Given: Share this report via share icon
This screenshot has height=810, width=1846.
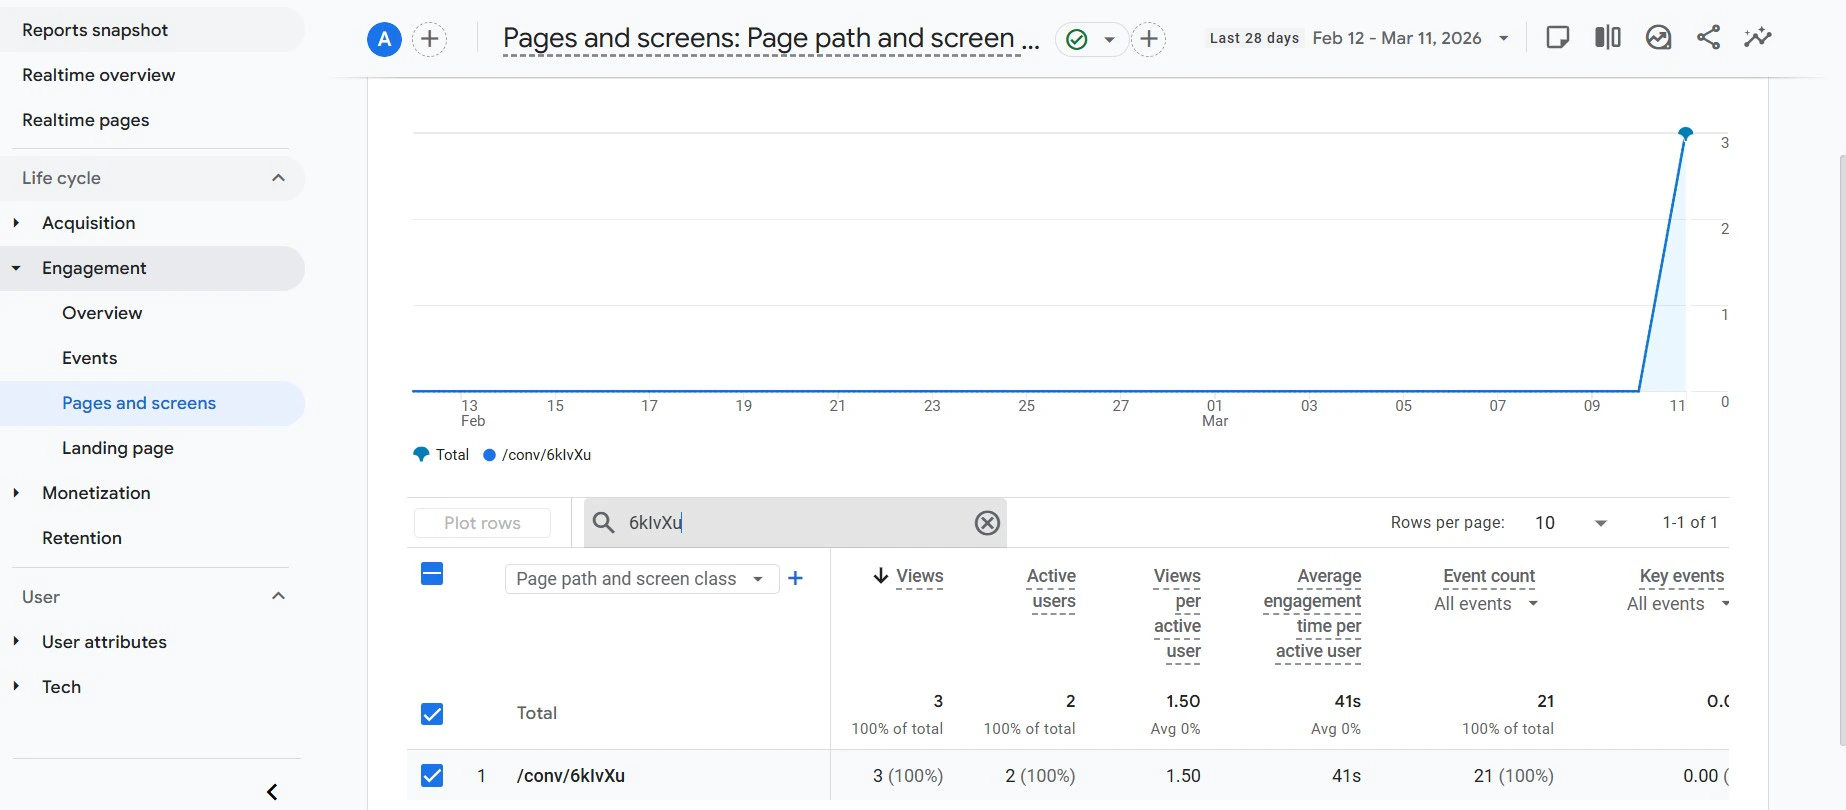Looking at the screenshot, I should click(1708, 38).
